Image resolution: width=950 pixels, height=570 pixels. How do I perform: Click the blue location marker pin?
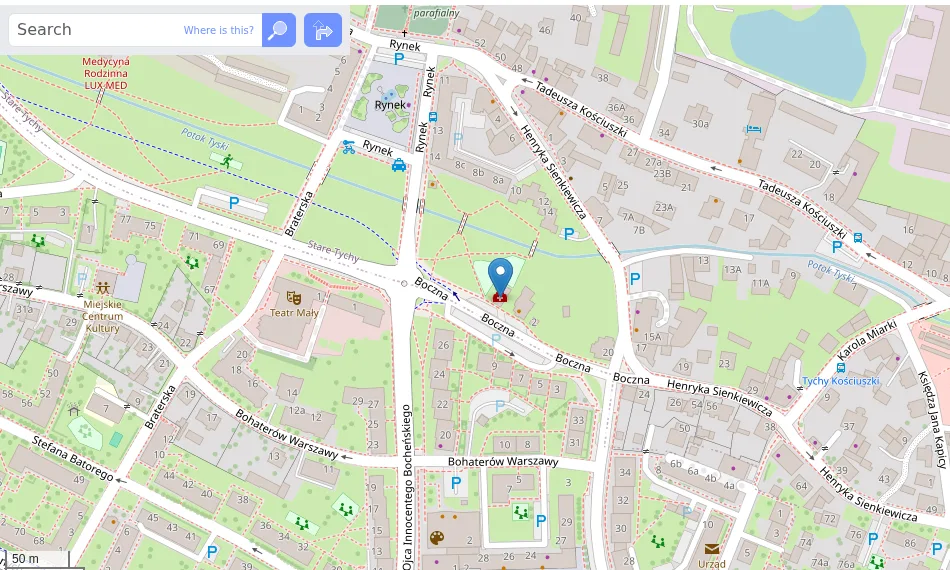click(500, 276)
